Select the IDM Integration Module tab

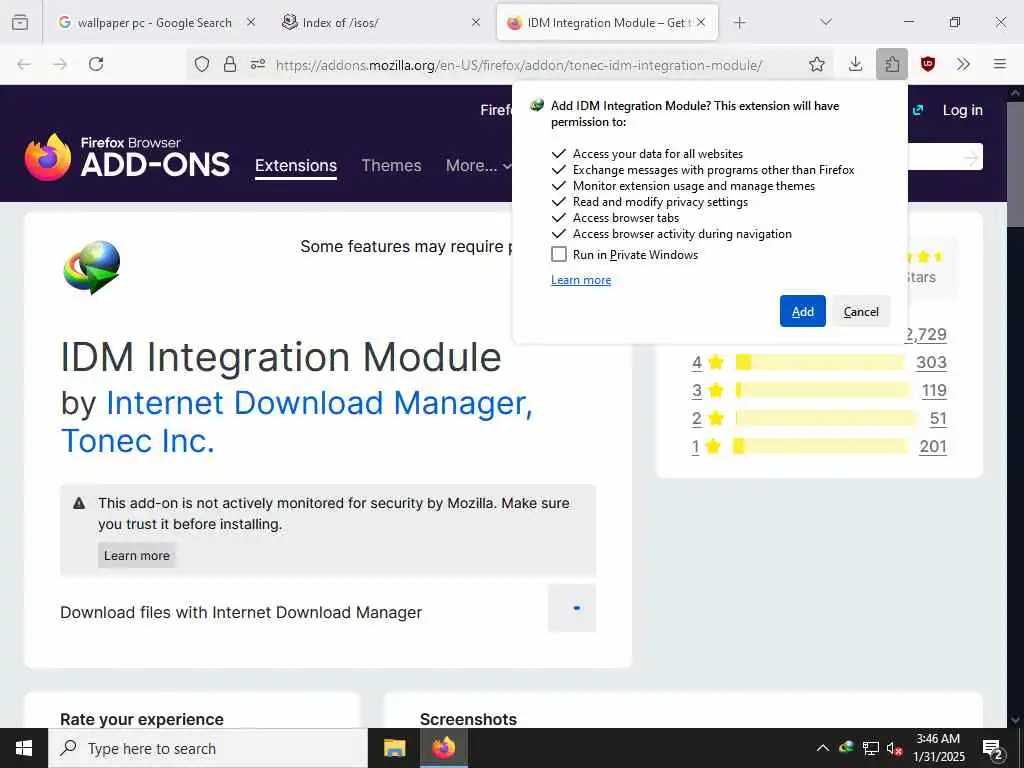click(607, 23)
